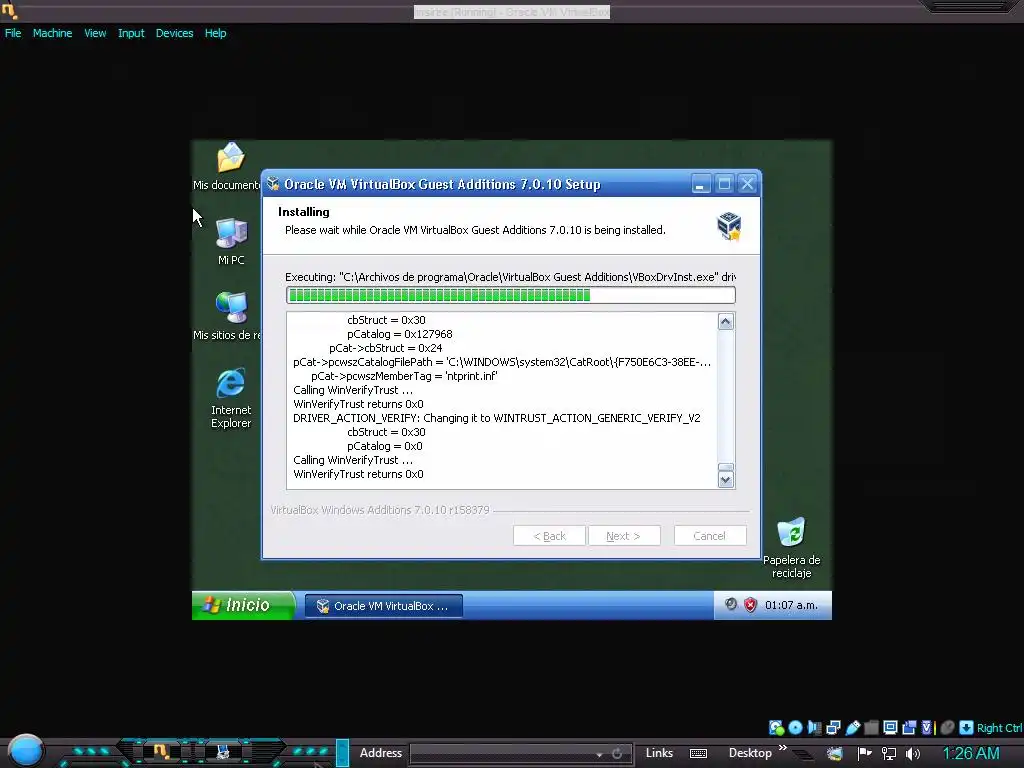Click the second host taskbar app icon

(x=223, y=752)
